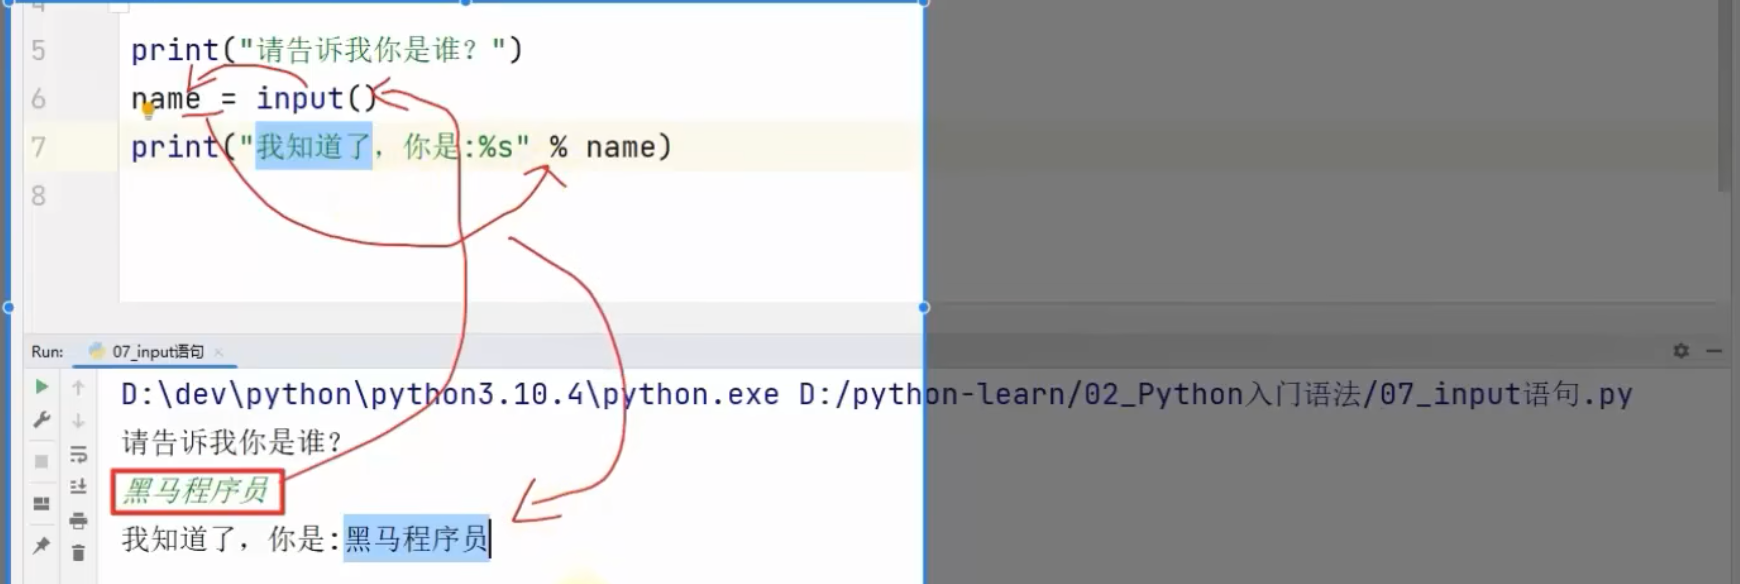Open Run panel settings gear
This screenshot has height=584, width=1740.
click(1681, 351)
